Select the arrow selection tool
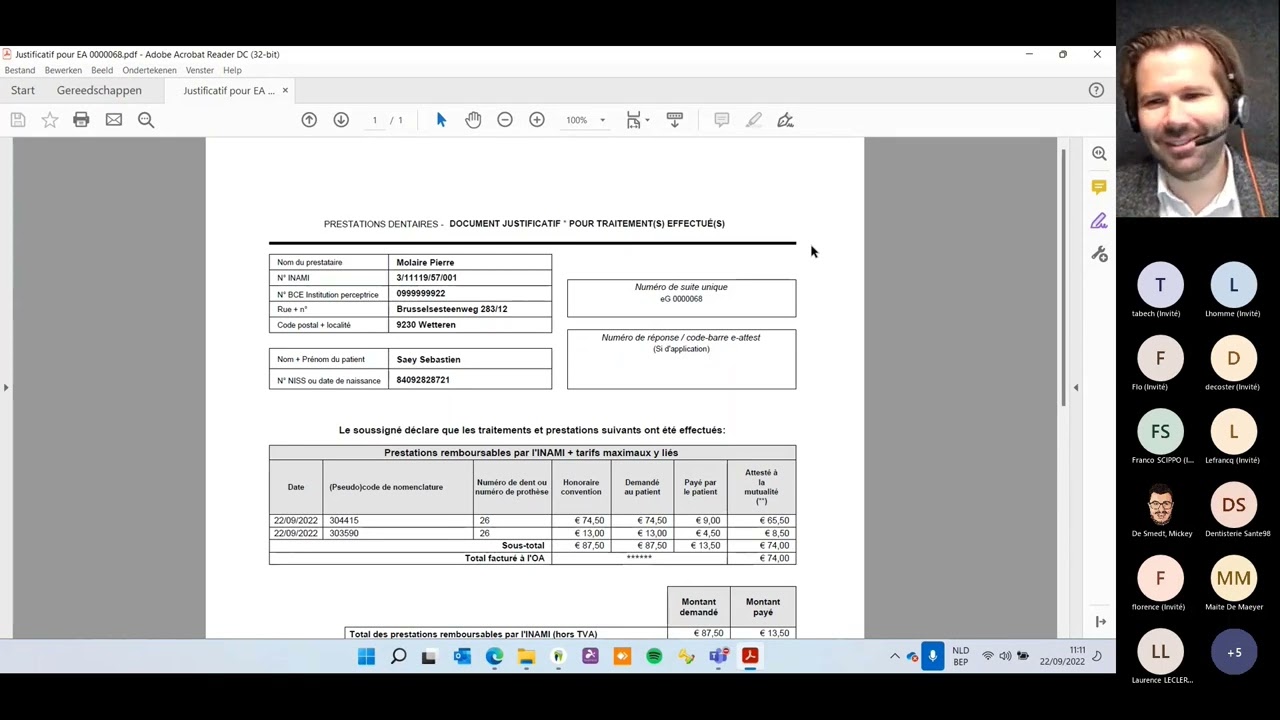This screenshot has width=1280, height=720. [441, 120]
